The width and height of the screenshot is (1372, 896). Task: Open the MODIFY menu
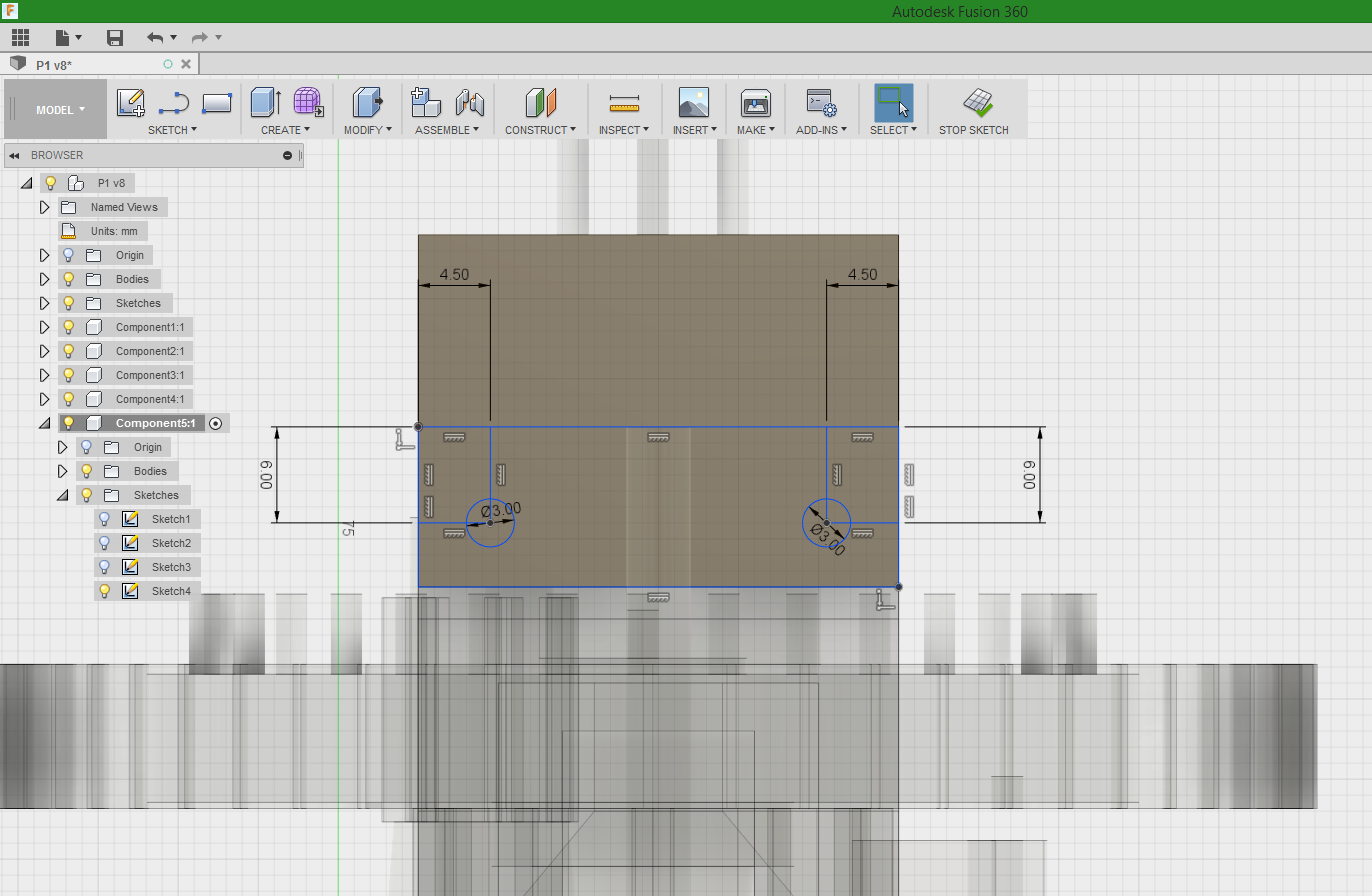[367, 130]
